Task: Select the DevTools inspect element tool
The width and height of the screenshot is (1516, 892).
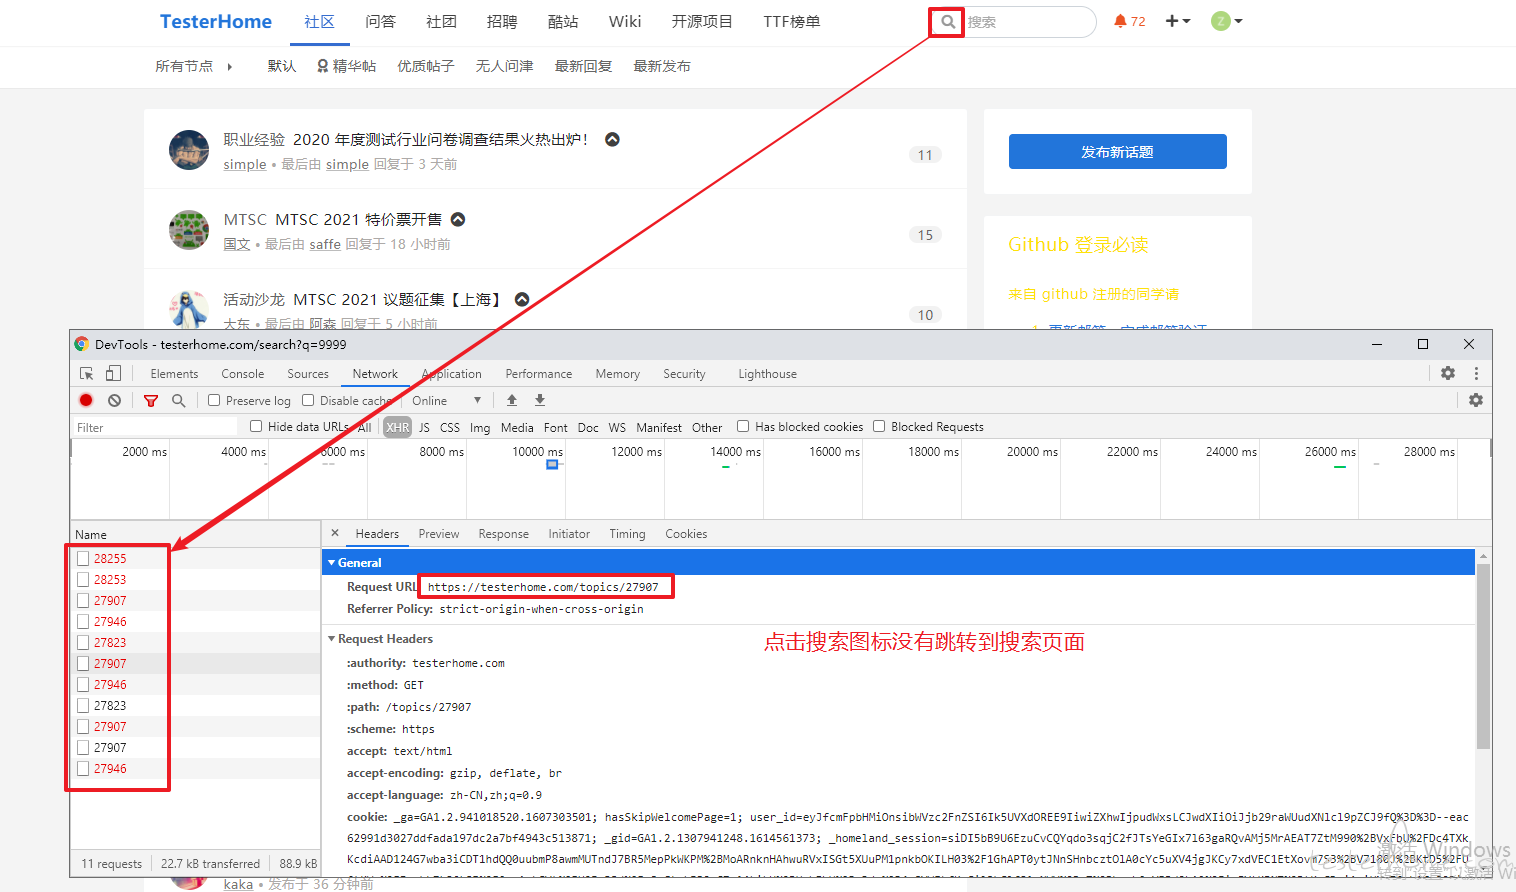Action: (87, 373)
